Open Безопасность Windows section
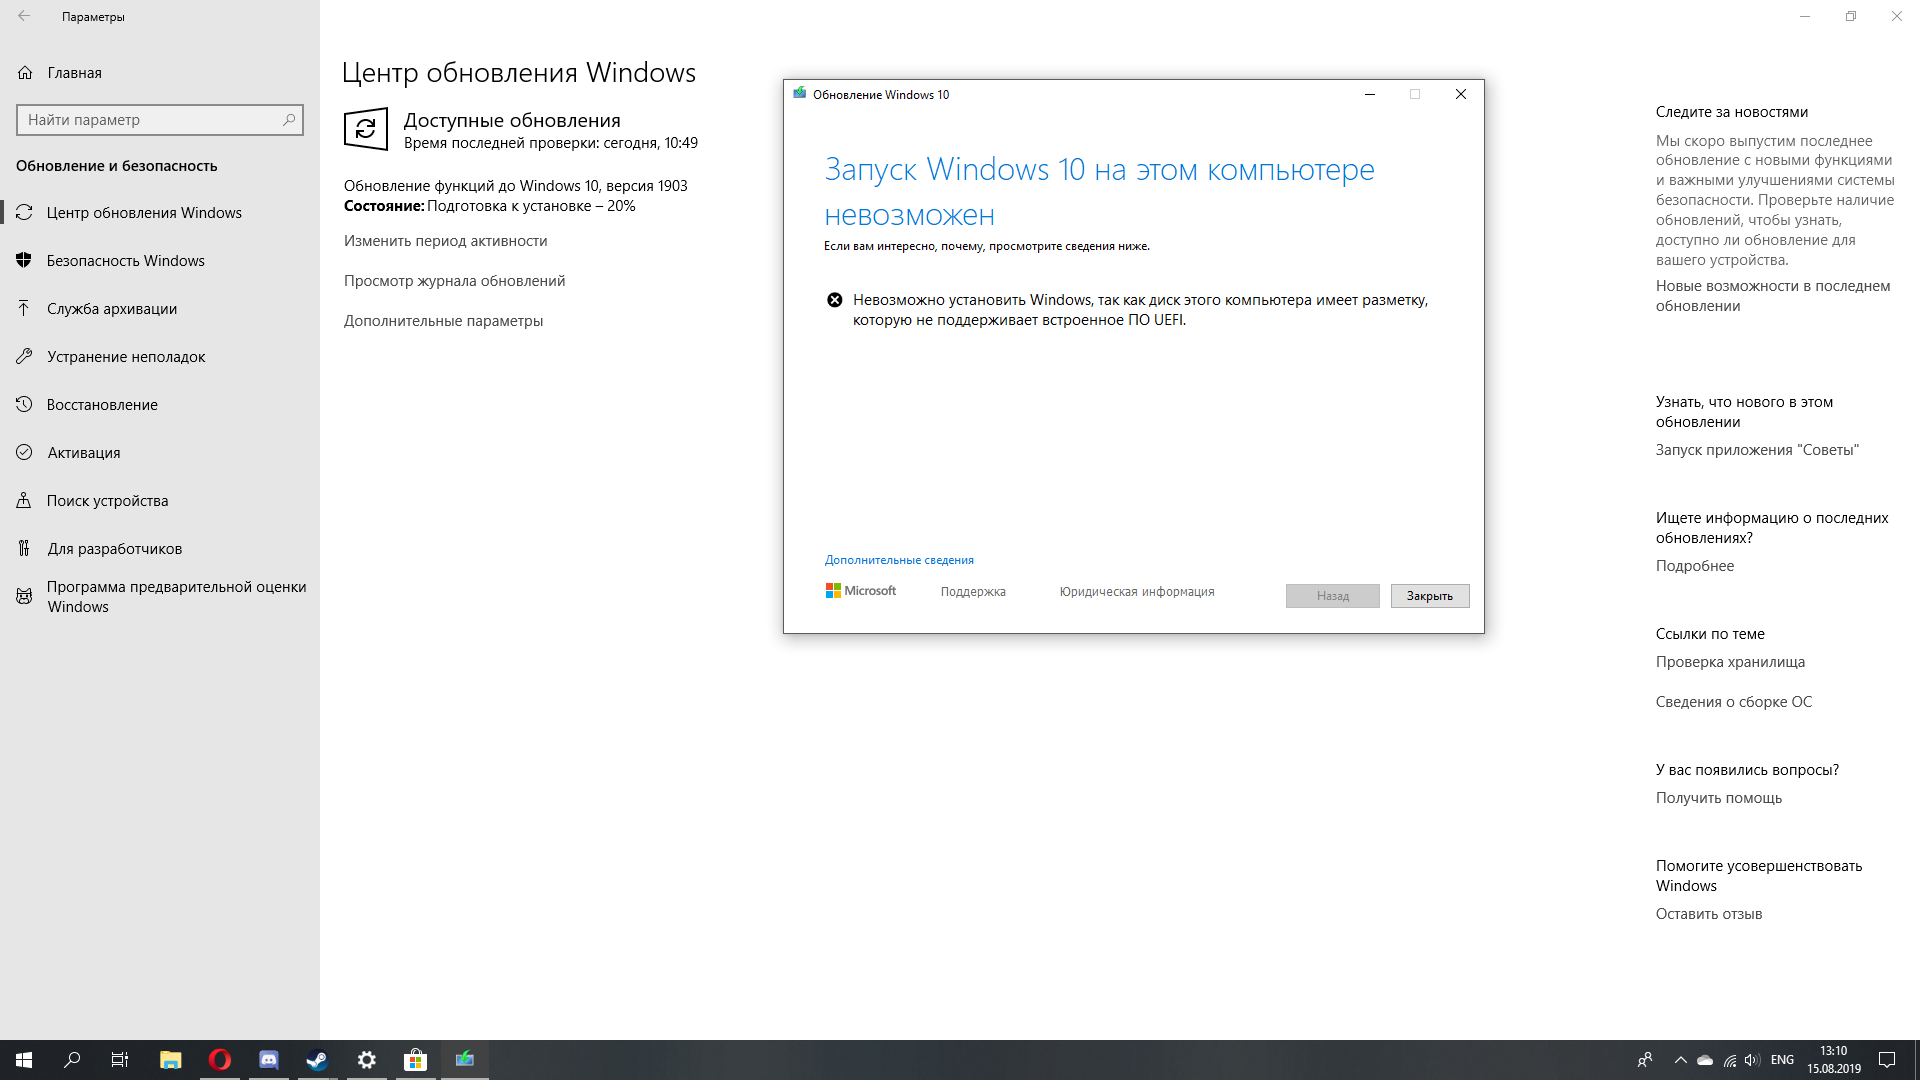 160,261
